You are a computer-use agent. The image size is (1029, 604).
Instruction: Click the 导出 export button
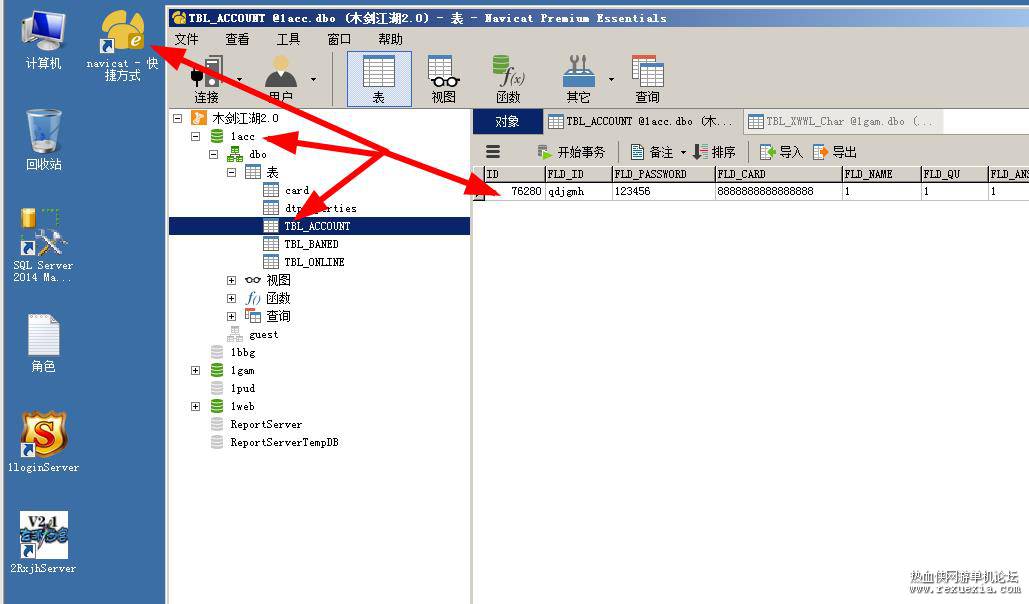pyautogui.click(x=835, y=152)
